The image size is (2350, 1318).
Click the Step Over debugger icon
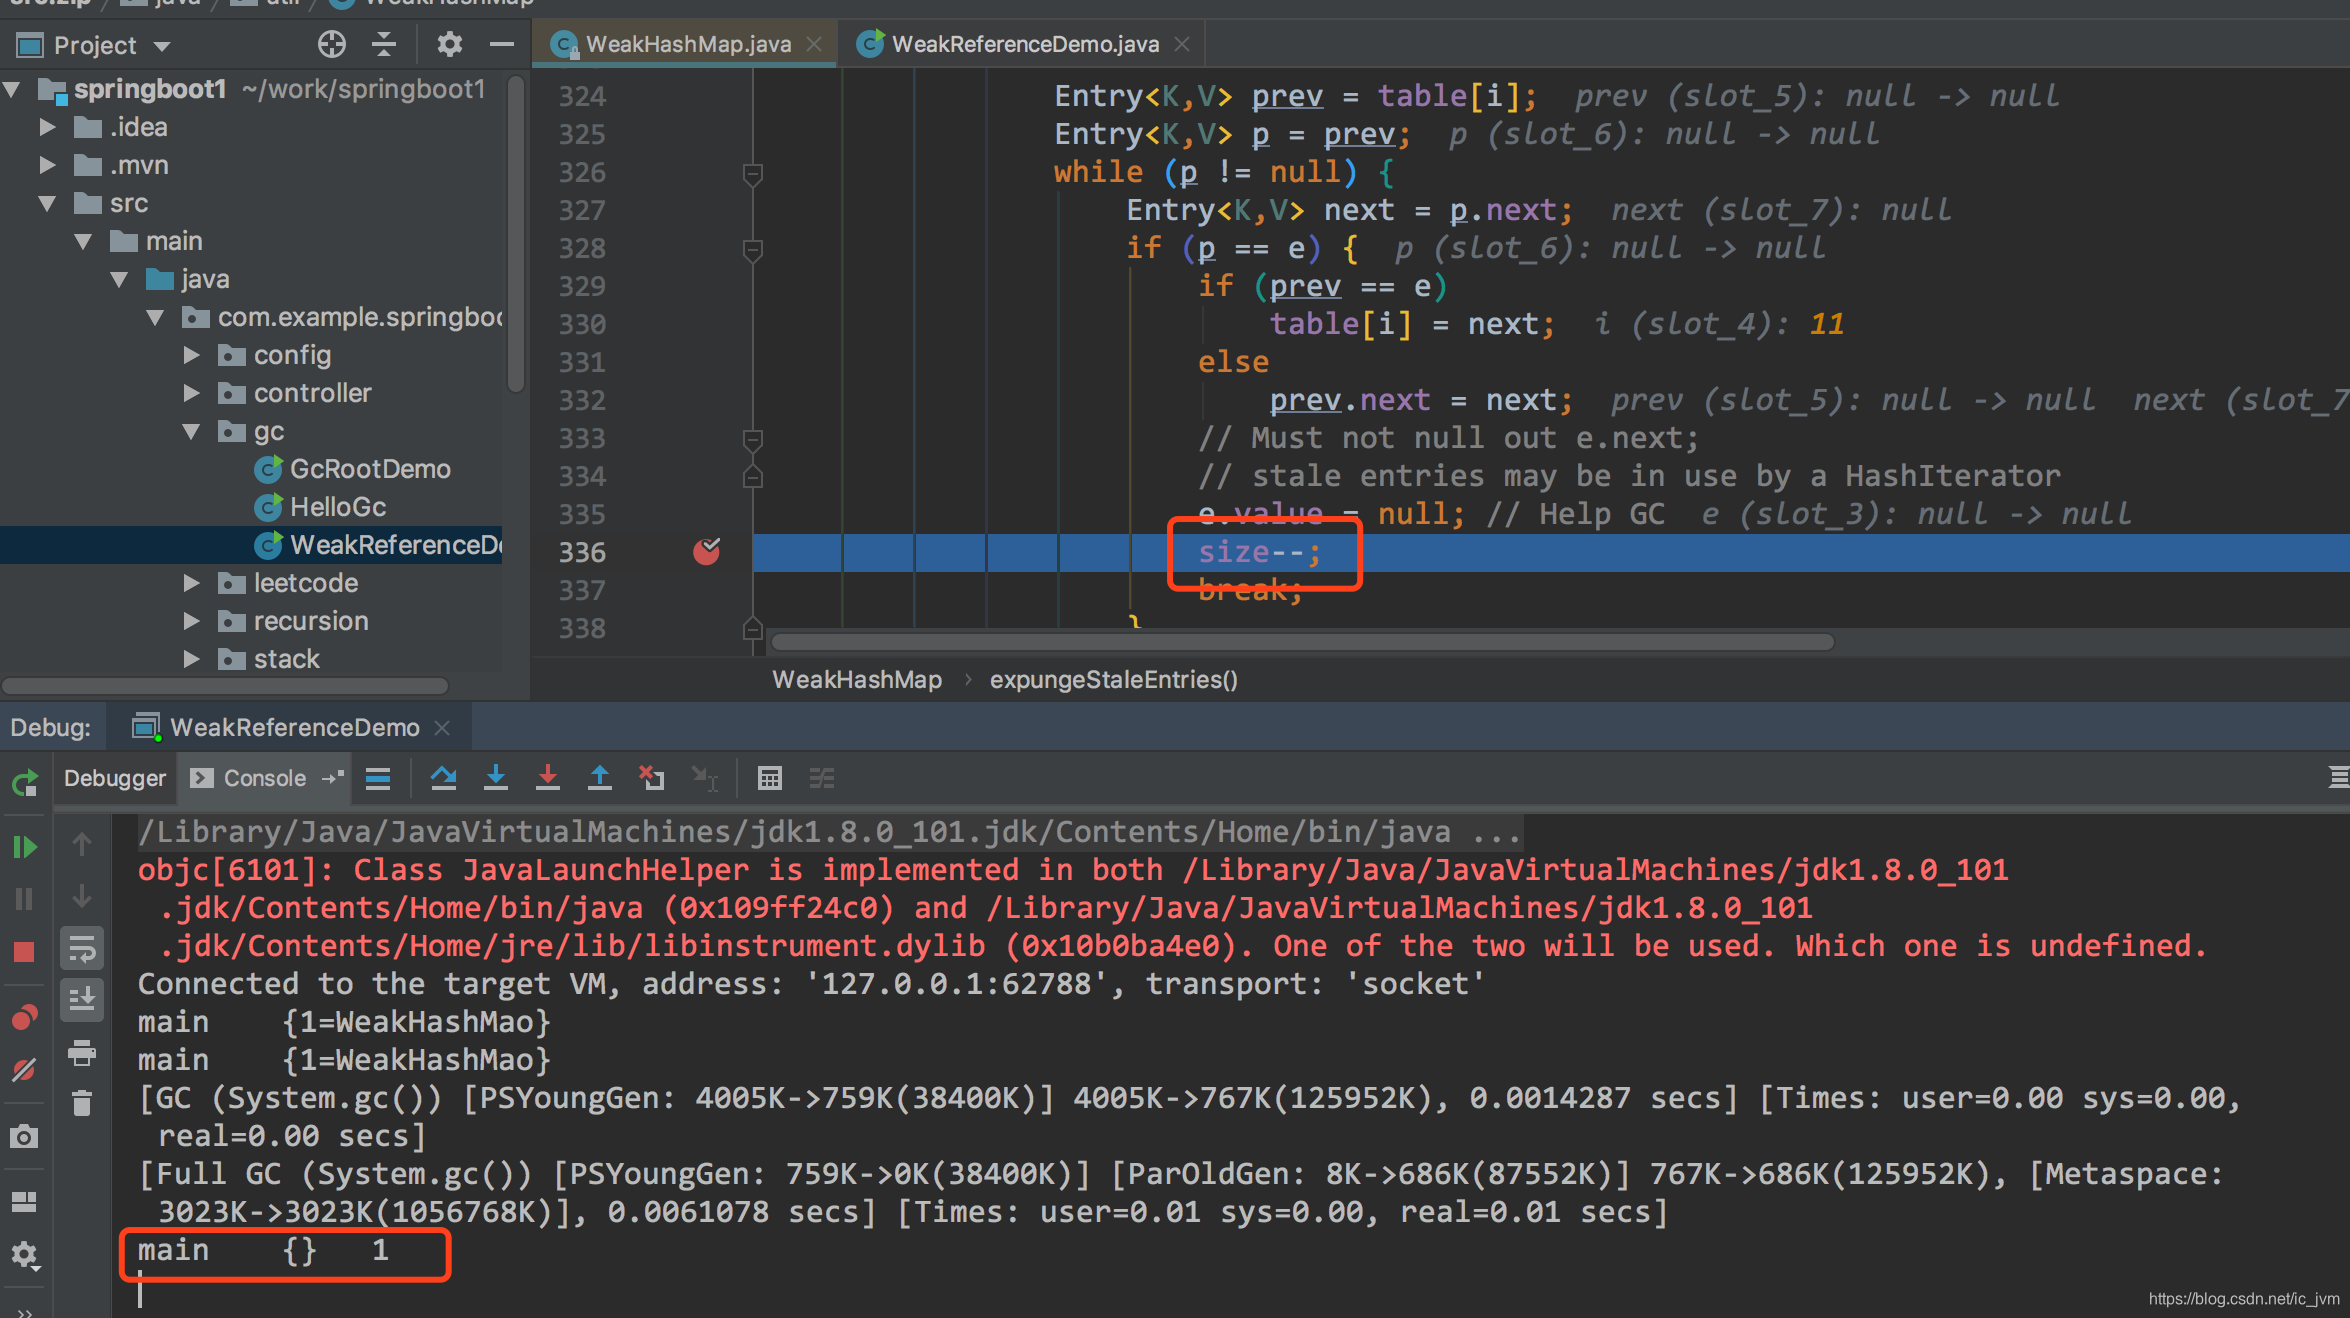pos(444,778)
